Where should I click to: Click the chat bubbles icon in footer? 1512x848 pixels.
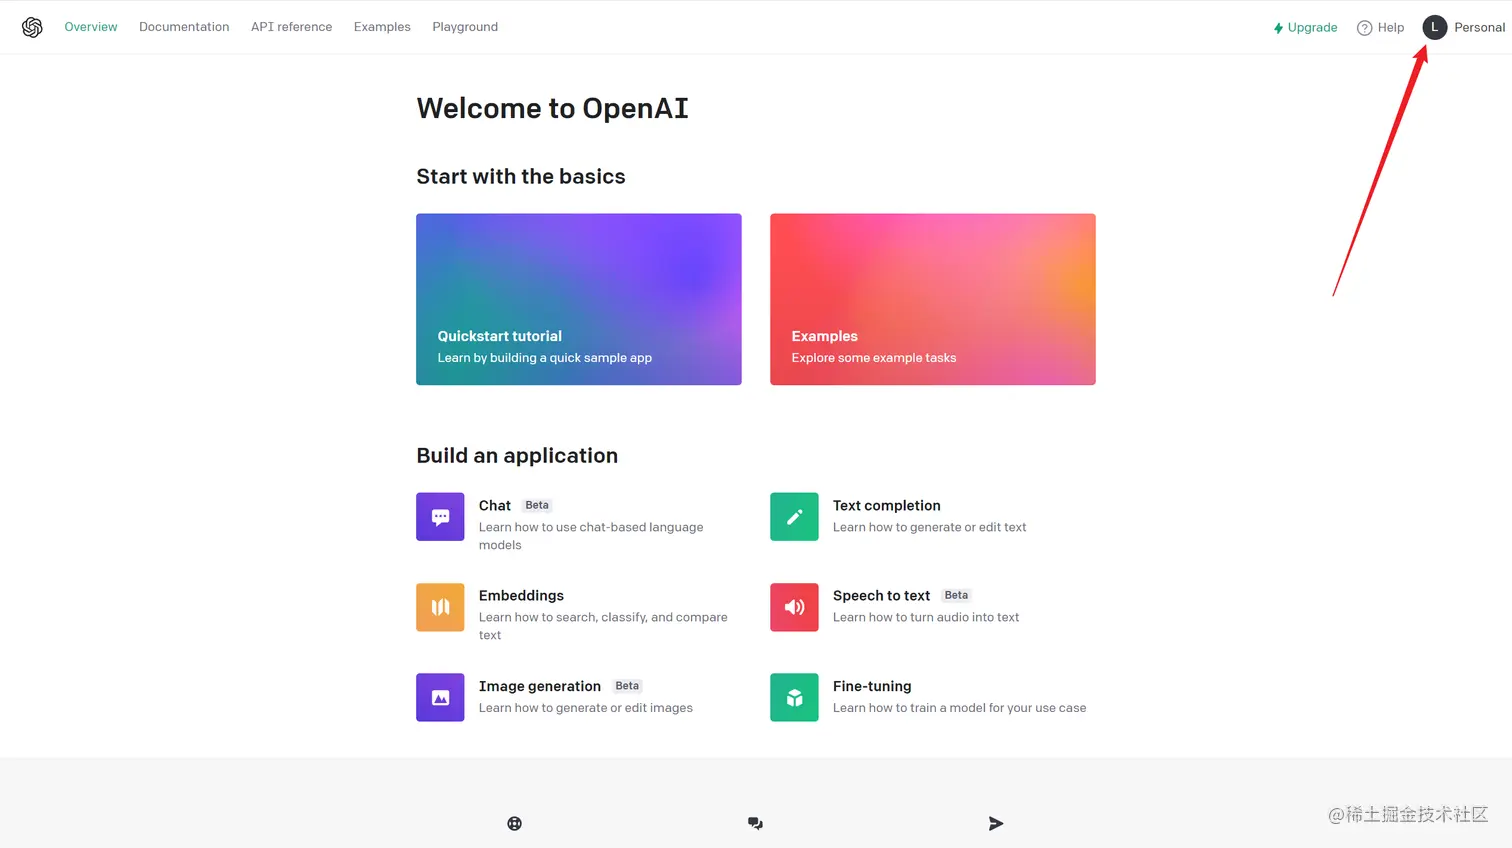(x=755, y=823)
